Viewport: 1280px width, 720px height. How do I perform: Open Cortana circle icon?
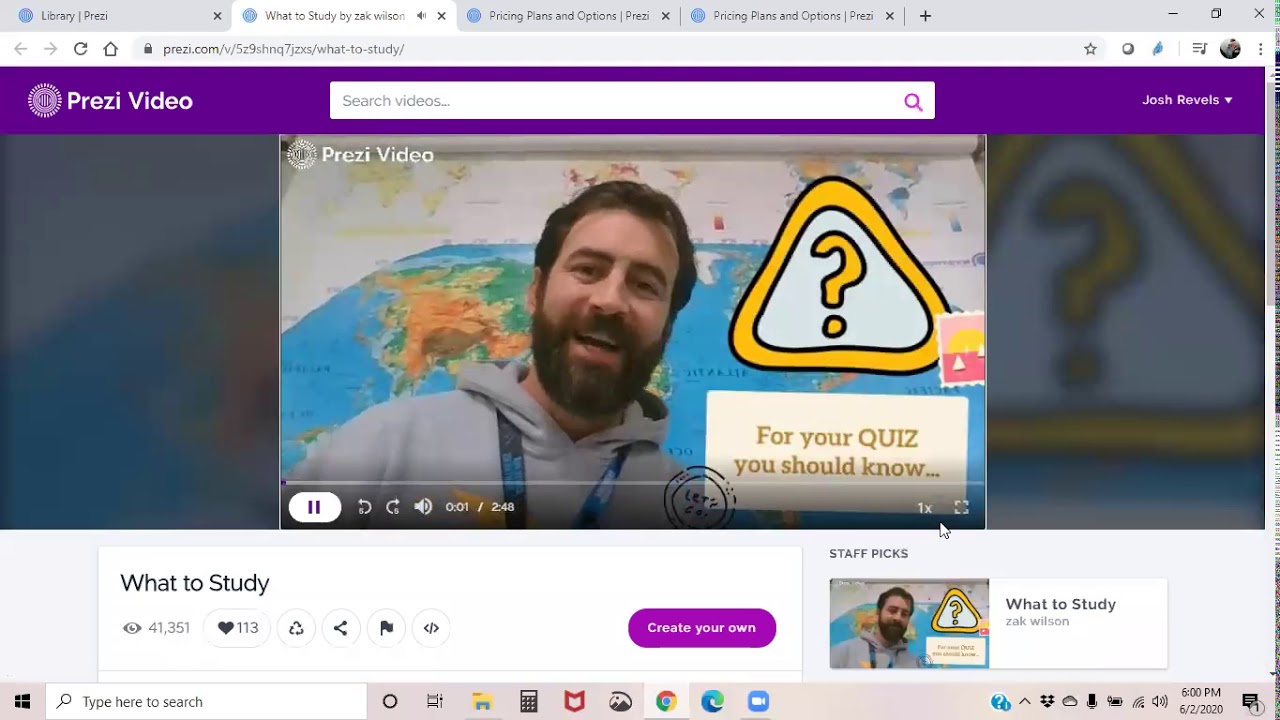pyautogui.click(x=390, y=702)
